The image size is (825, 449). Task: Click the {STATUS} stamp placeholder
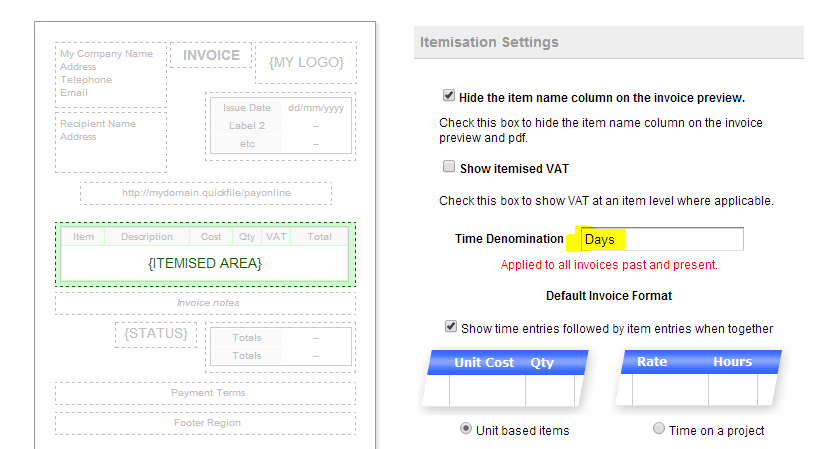155,334
